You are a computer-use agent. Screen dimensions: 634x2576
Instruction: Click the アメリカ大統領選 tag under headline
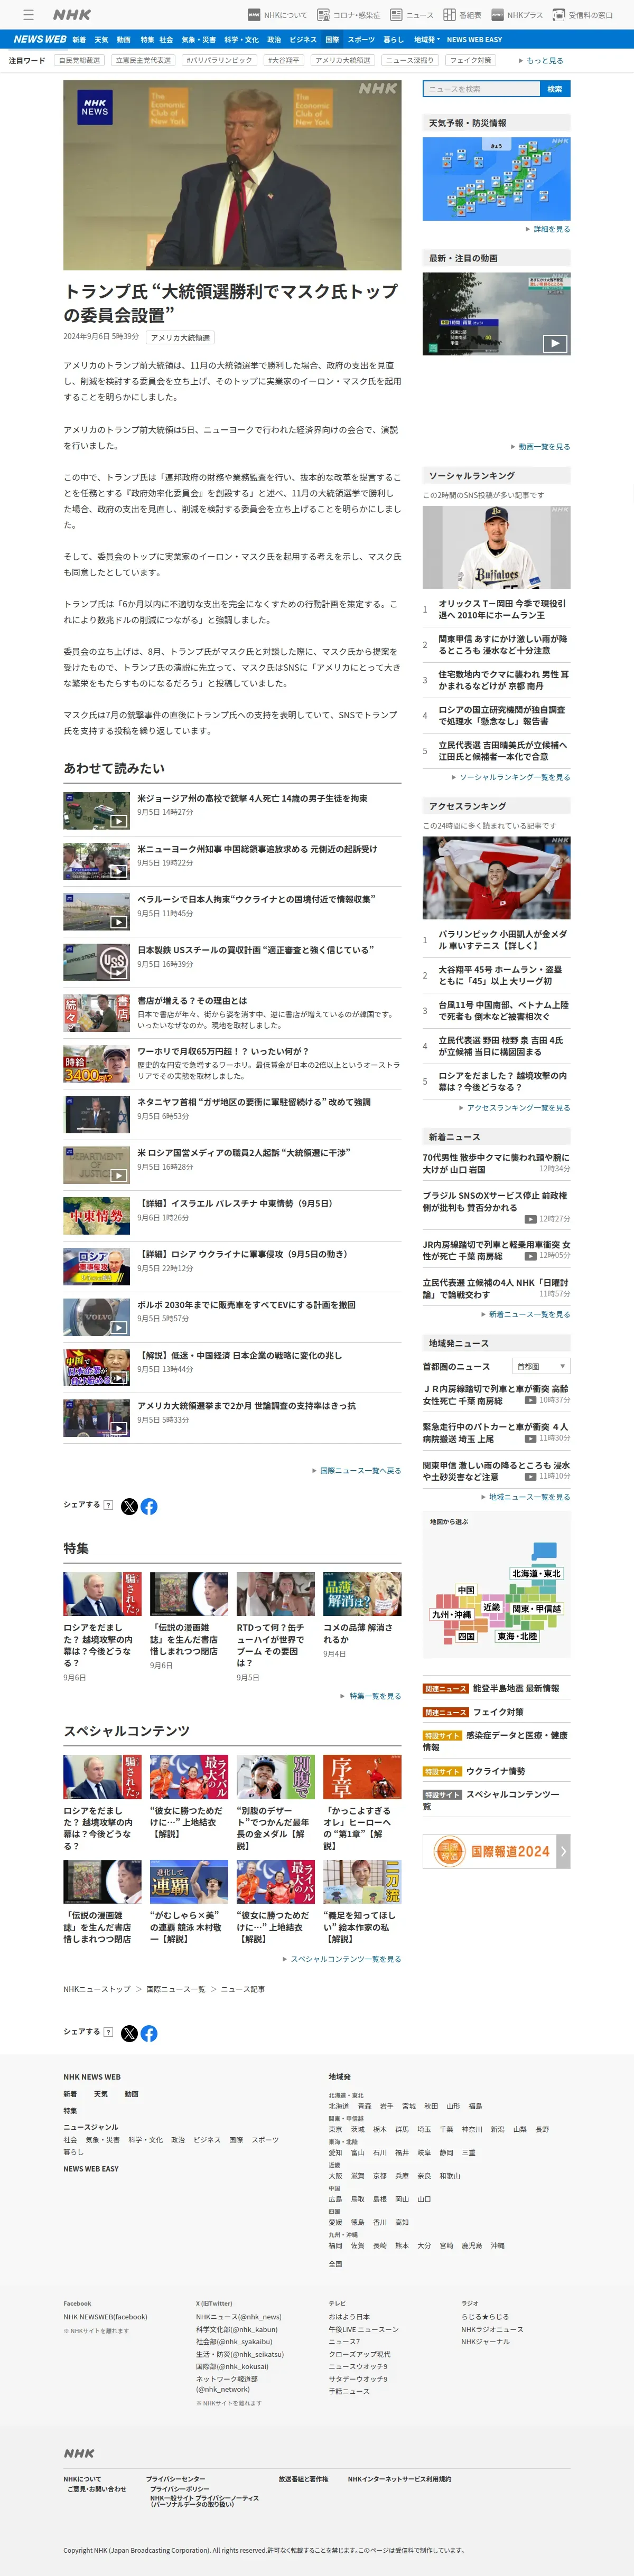[x=180, y=337]
